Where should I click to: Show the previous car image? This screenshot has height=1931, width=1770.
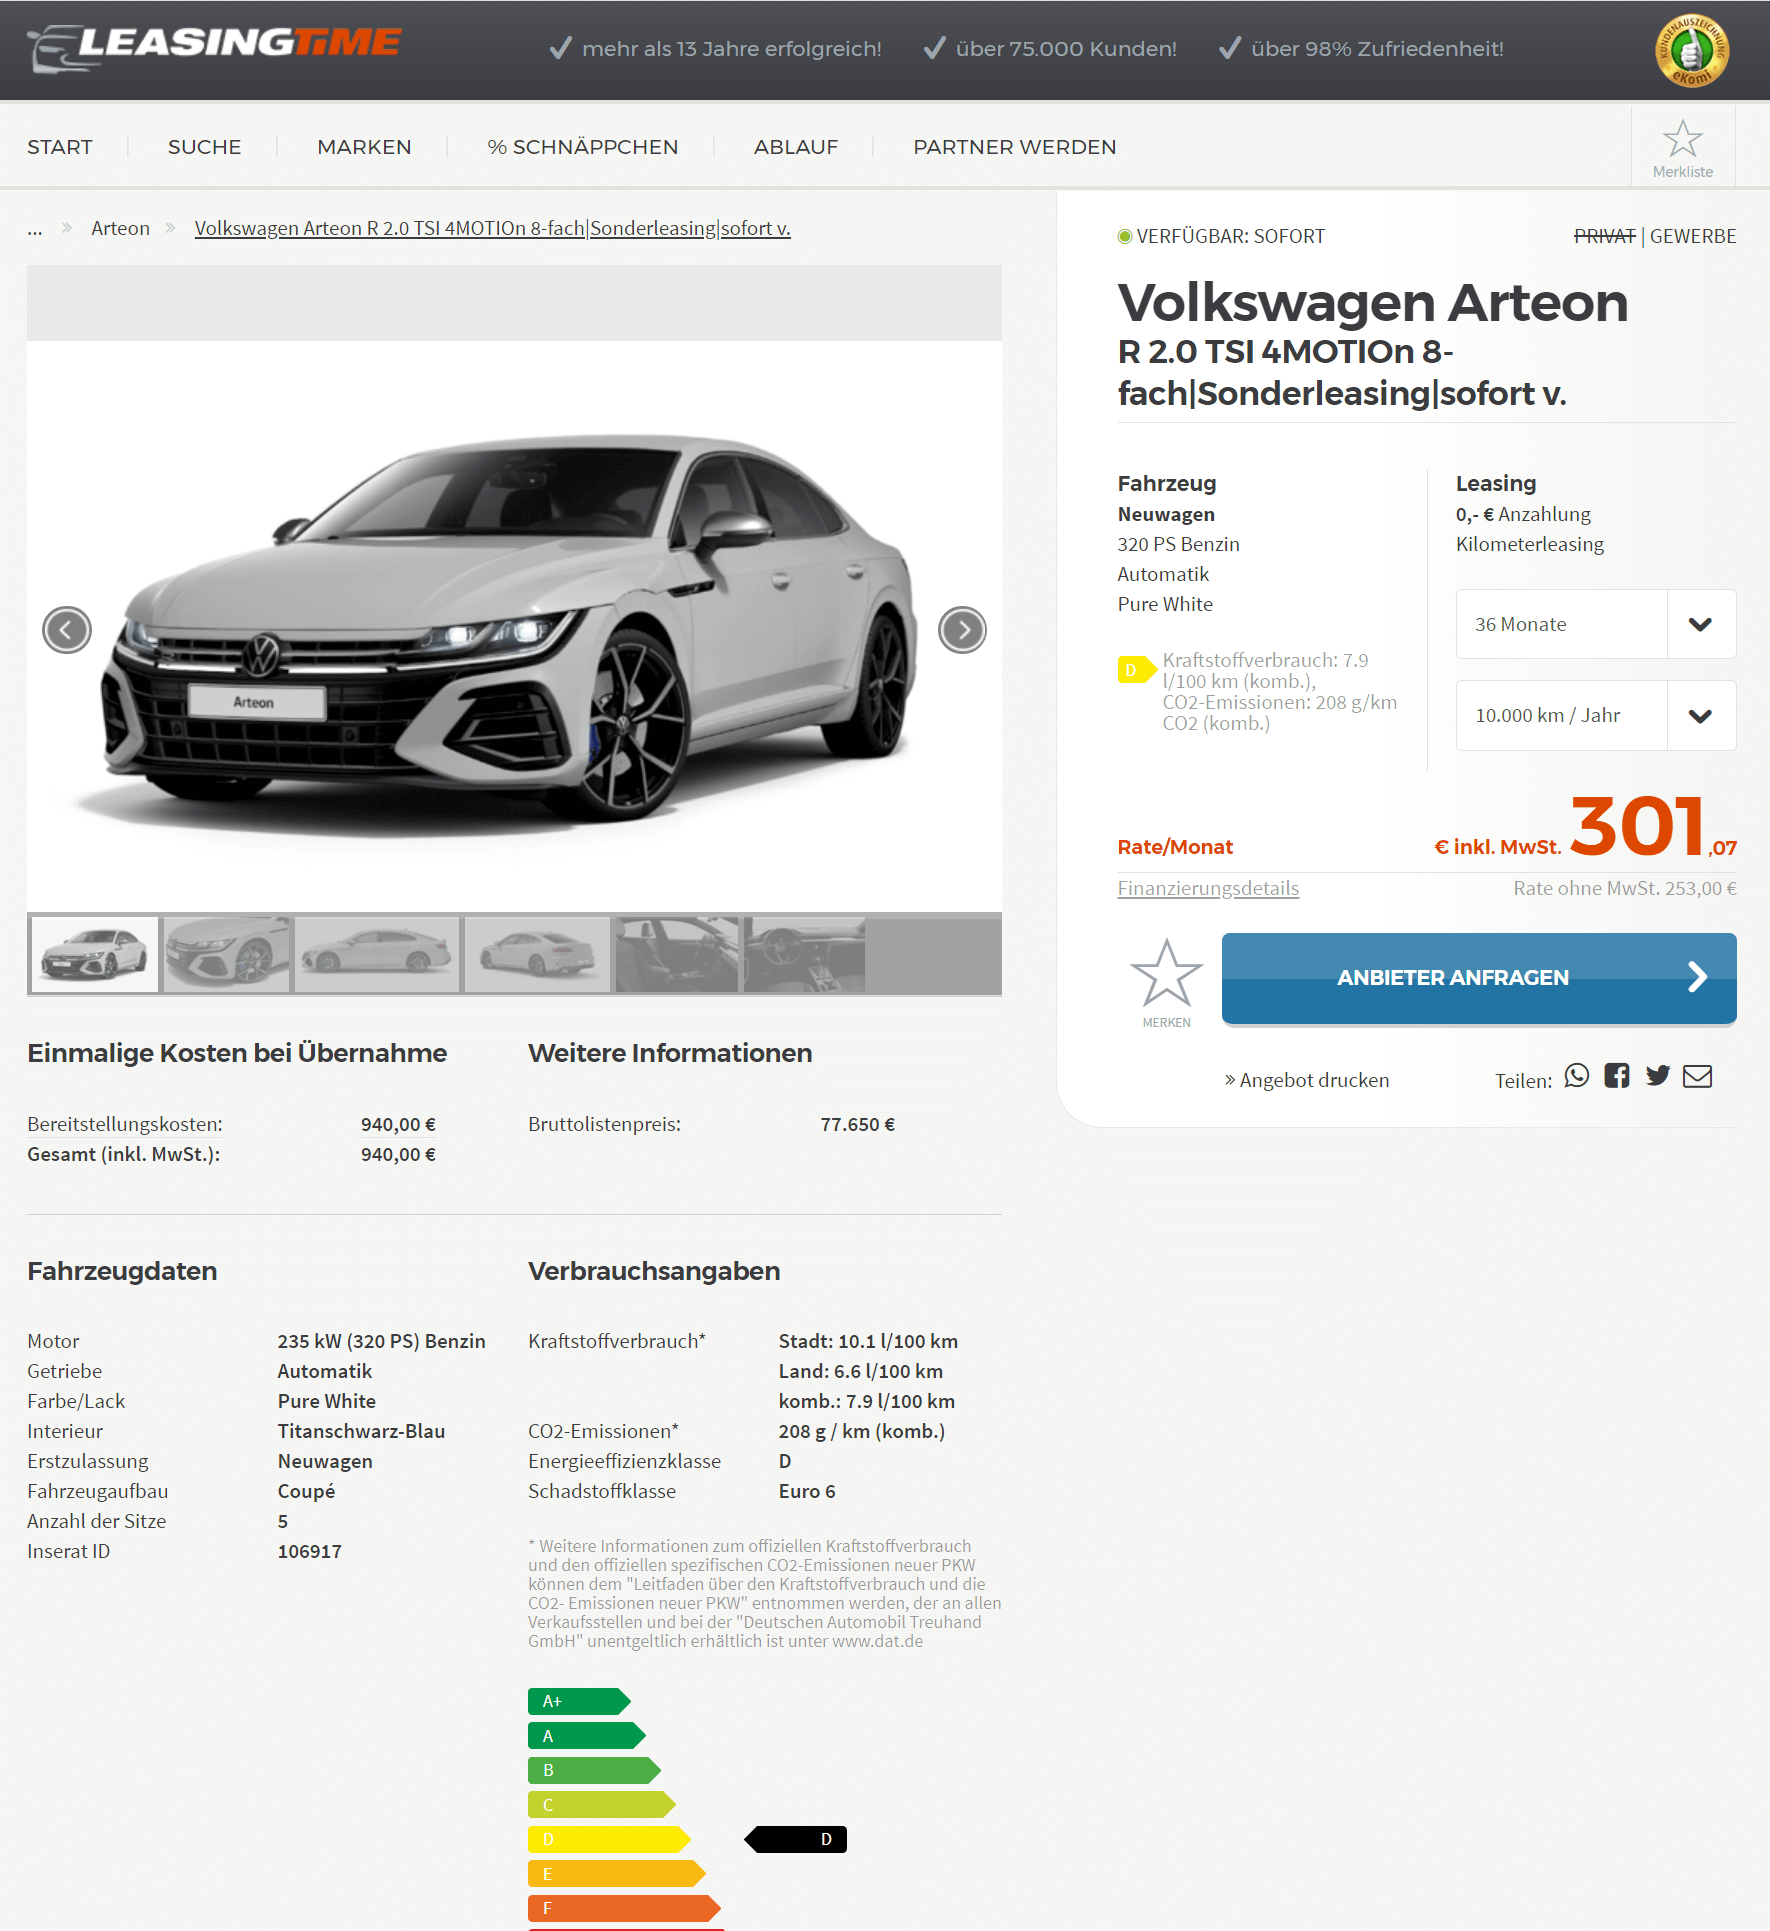(67, 630)
